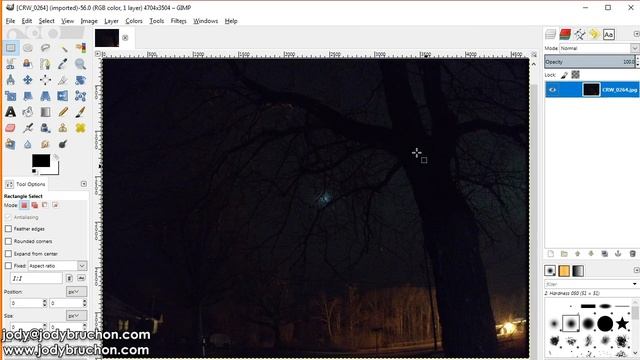This screenshot has width=640, height=360.
Task: Select the Ink tool
Action: pos(45,128)
